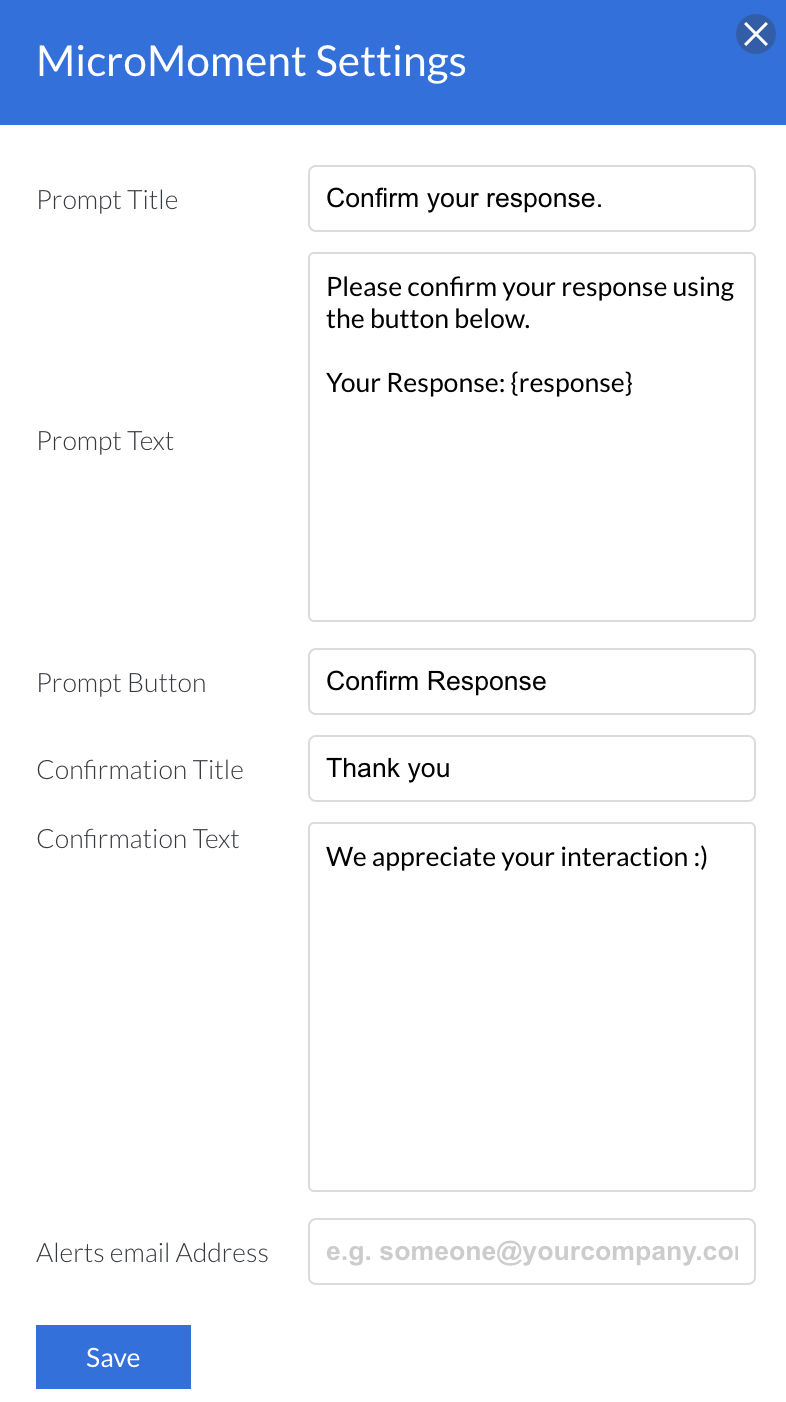This screenshot has width=786, height=1402.
Task: Click inside the Prompt Text textarea
Action: [x=531, y=500]
